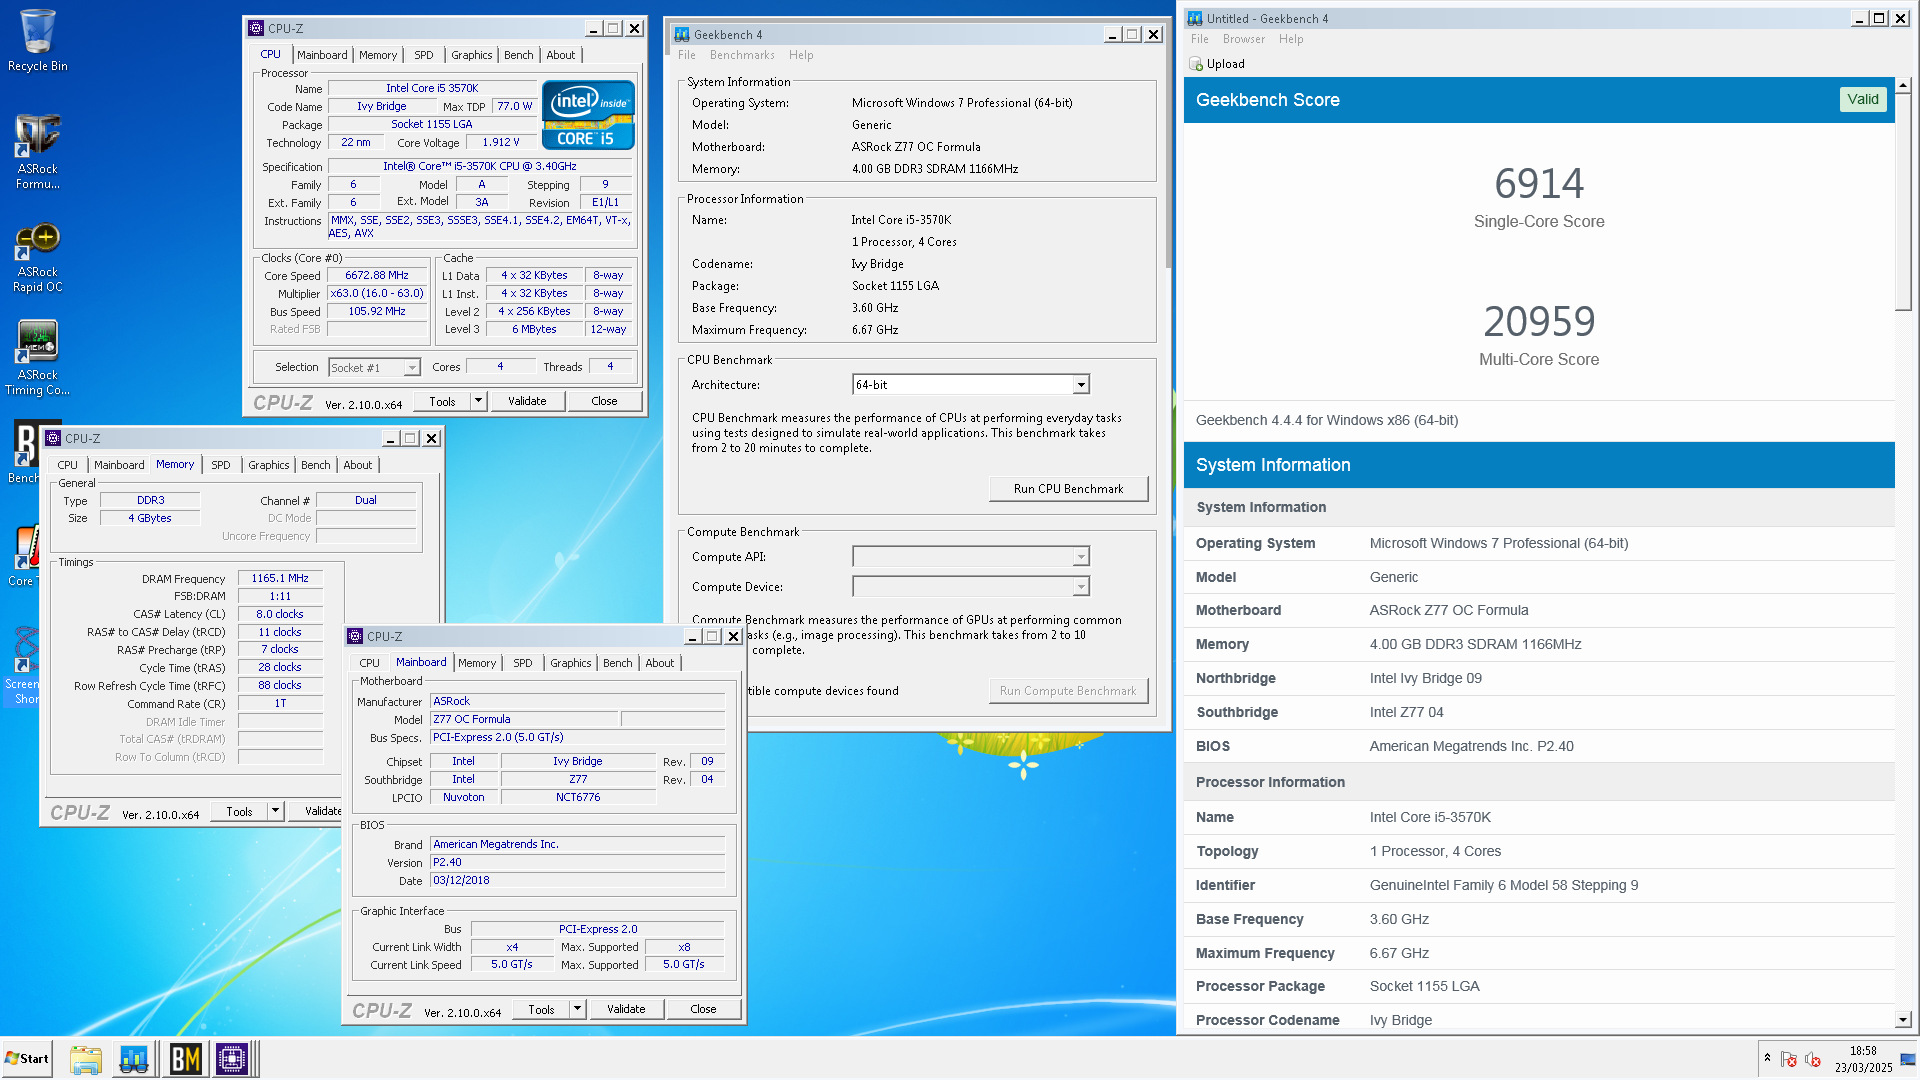1920x1080 pixels.
Task: Click scroll up arrow in Geekbench results
Action: [1903, 85]
